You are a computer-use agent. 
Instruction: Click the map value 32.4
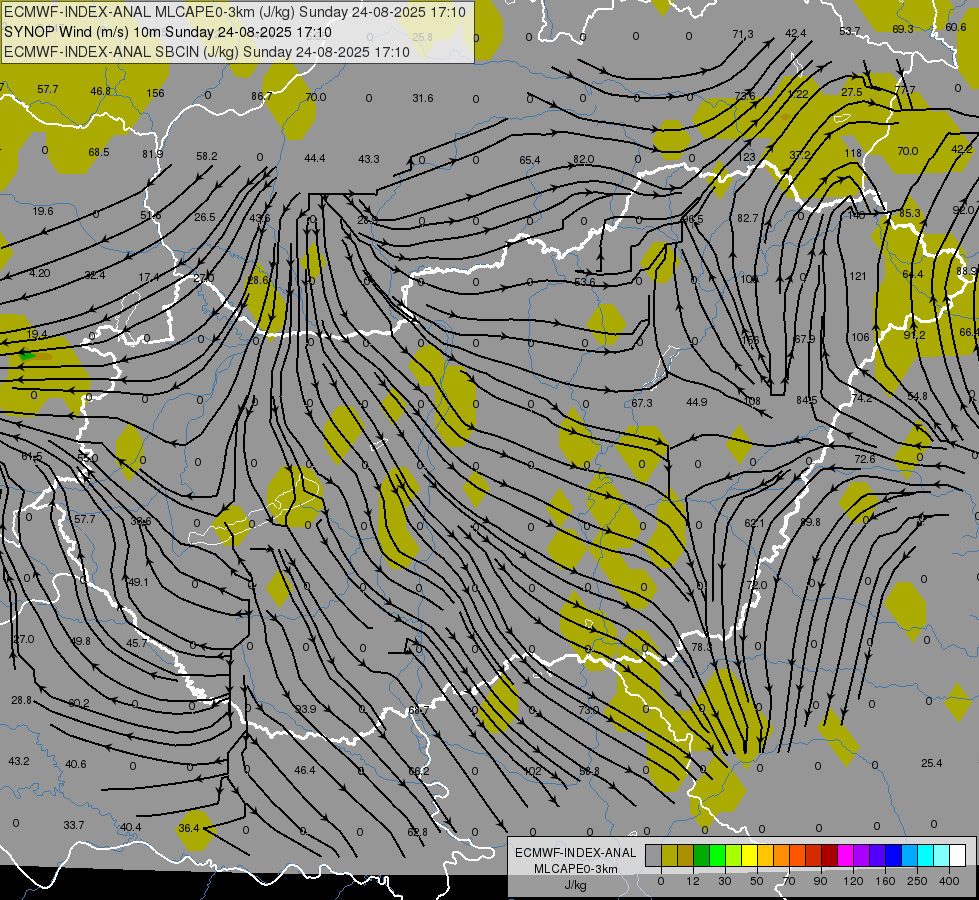95,275
